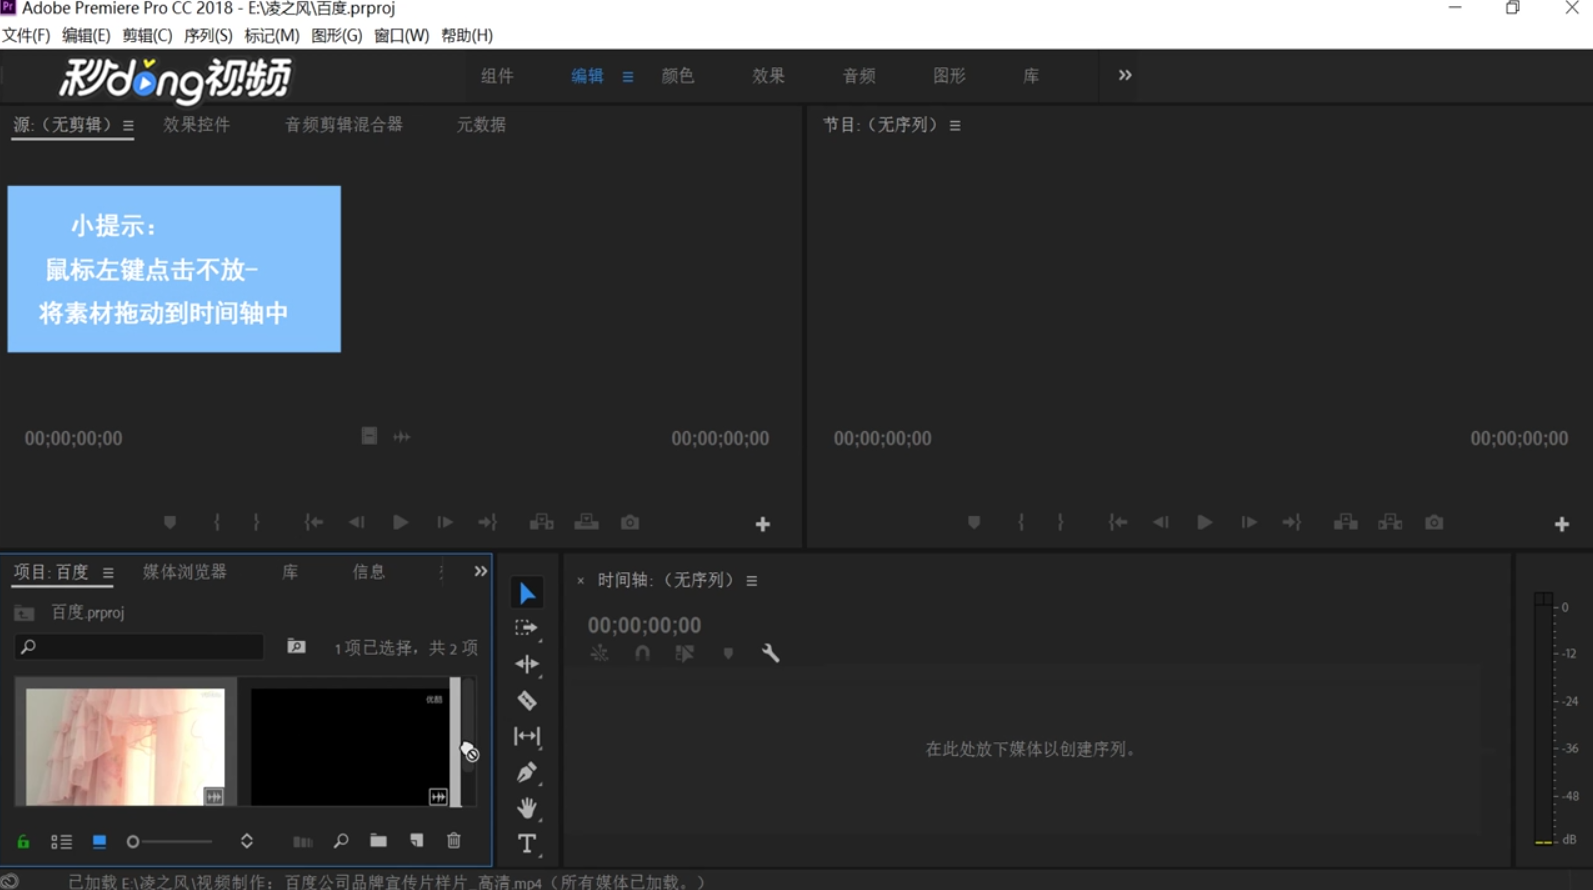Open Program monitor panel menu icon
The image size is (1593, 890).
[955, 126]
